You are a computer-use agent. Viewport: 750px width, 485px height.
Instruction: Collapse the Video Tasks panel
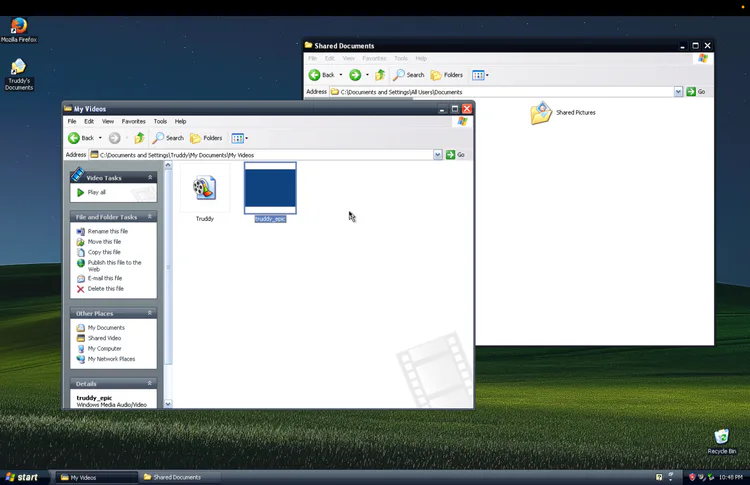tap(150, 177)
